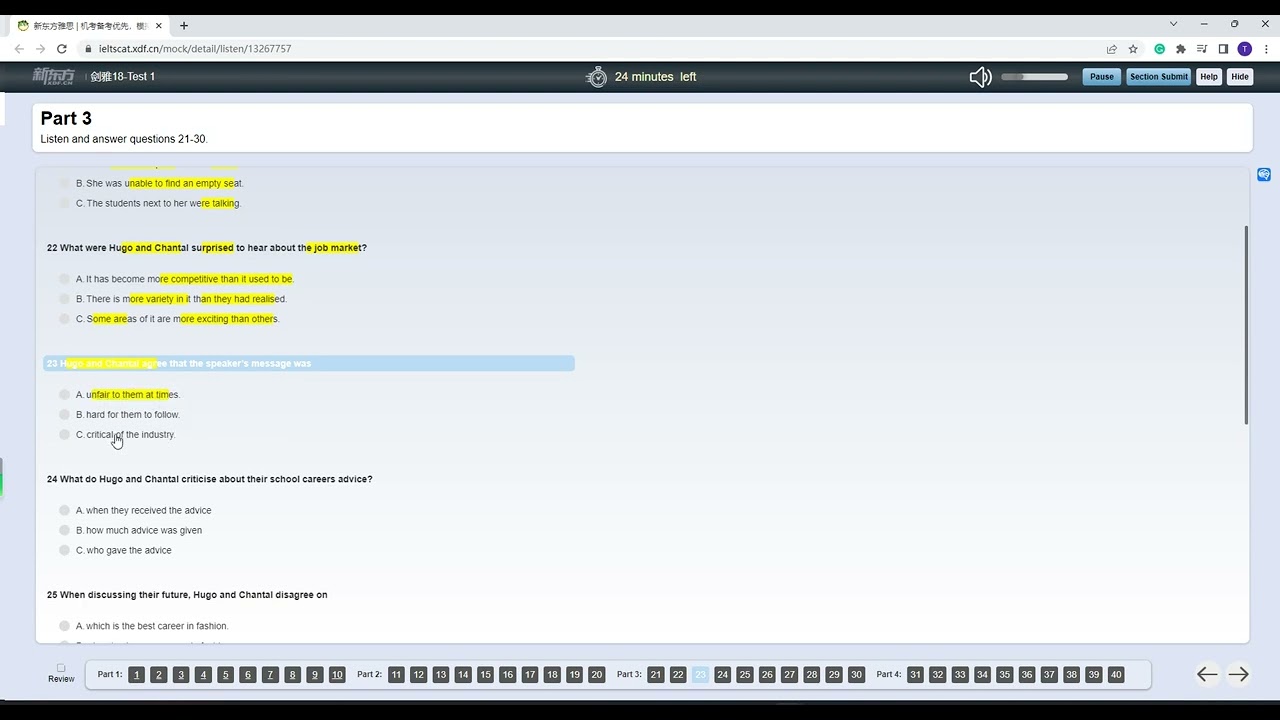This screenshot has width=1280, height=720.
Task: Click the browser address bar URL
Action: 195,48
